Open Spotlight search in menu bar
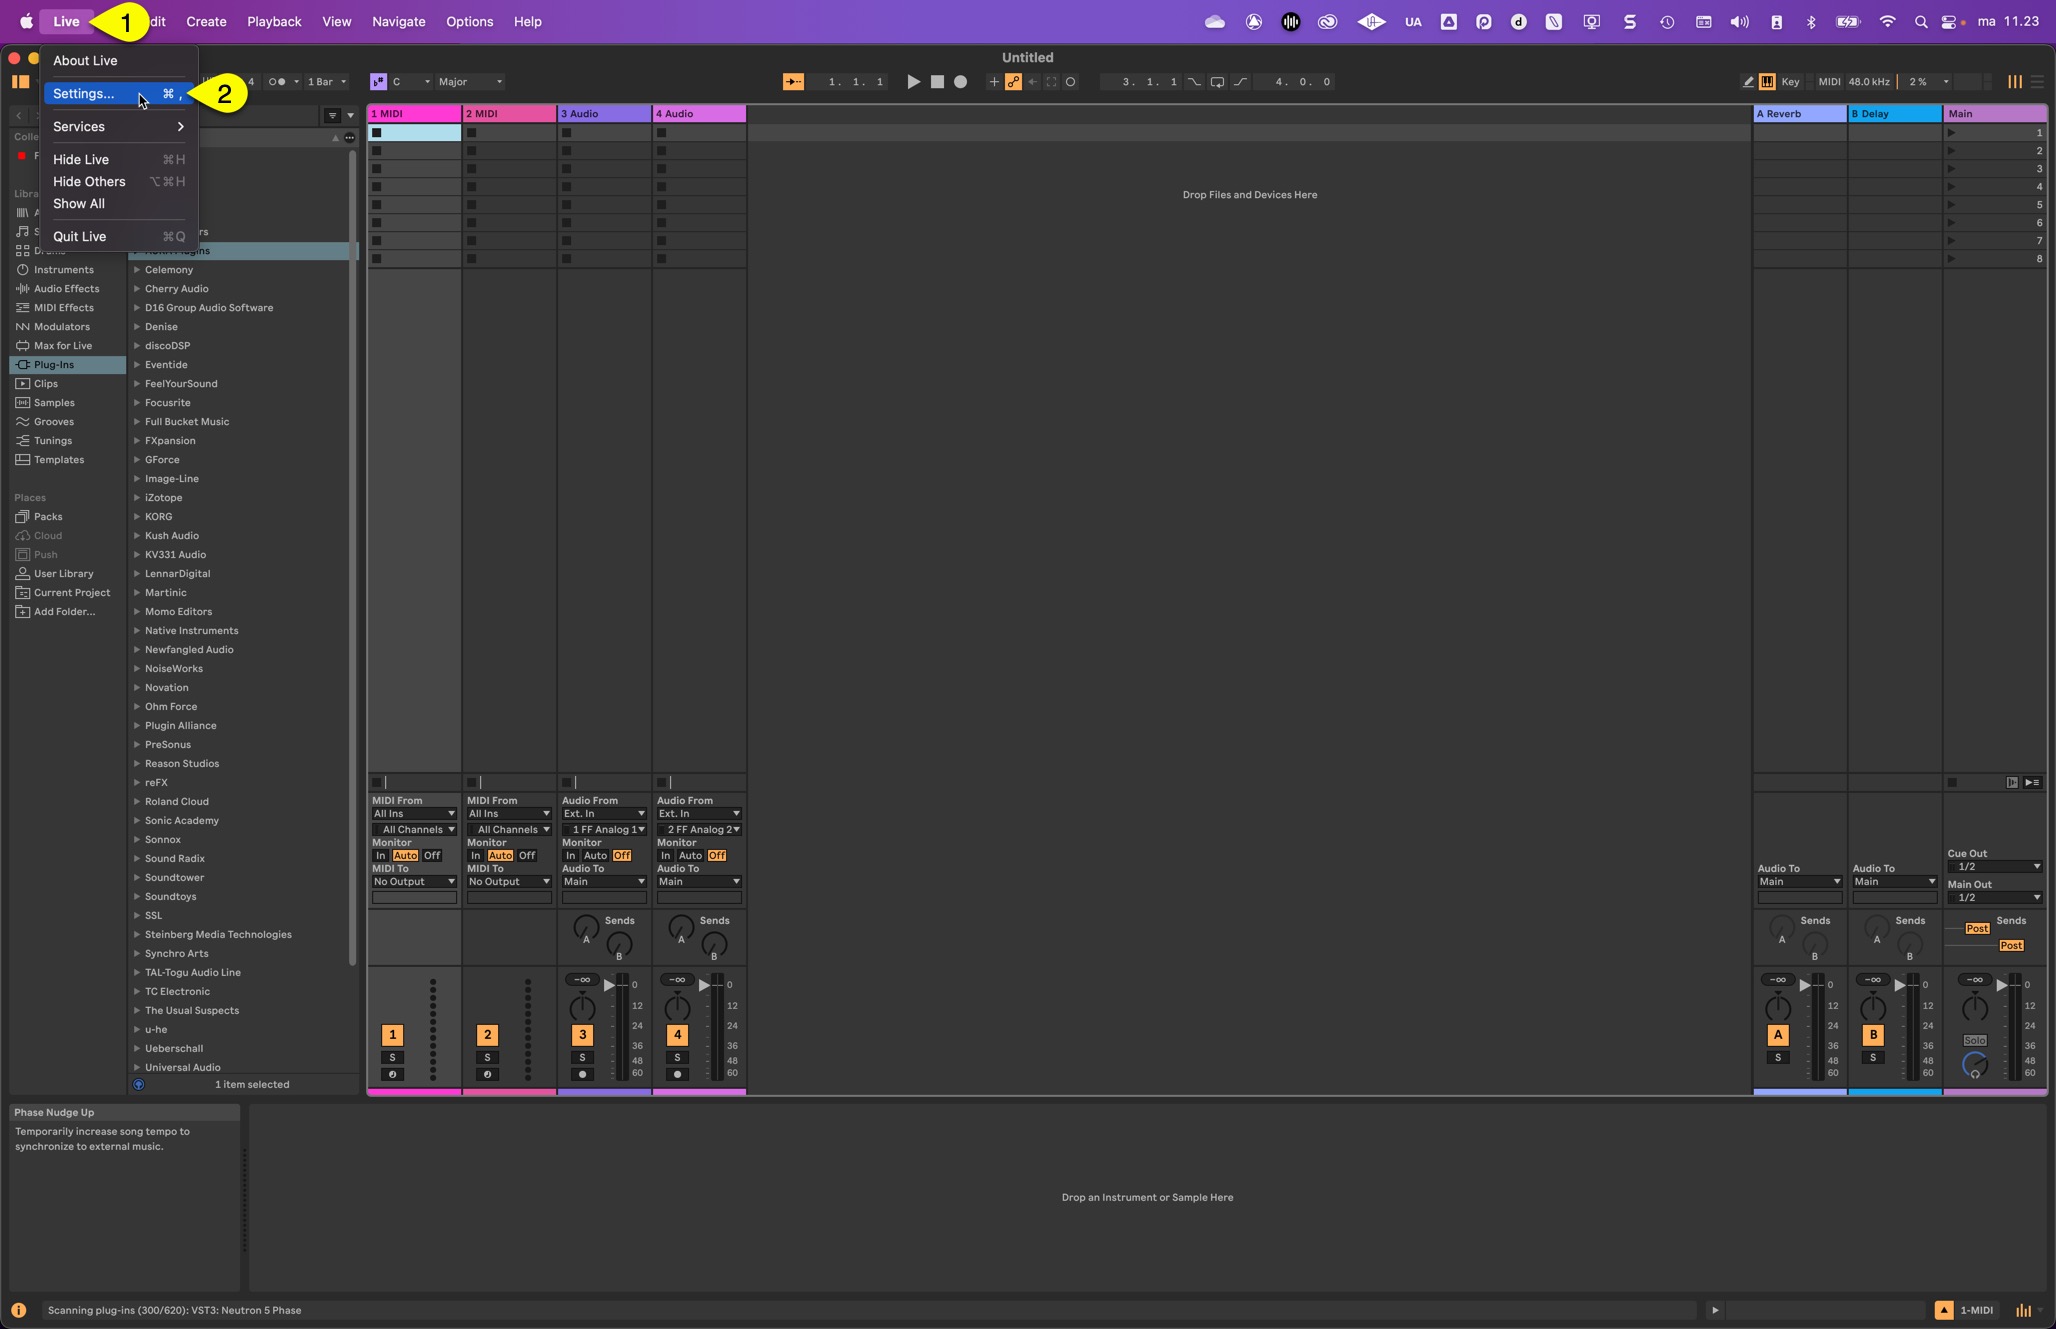The height and width of the screenshot is (1329, 2056). point(1920,22)
